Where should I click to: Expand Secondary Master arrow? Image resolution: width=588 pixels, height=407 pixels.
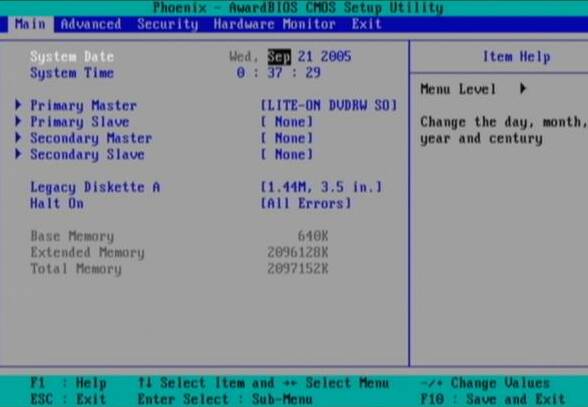[x=18, y=138]
